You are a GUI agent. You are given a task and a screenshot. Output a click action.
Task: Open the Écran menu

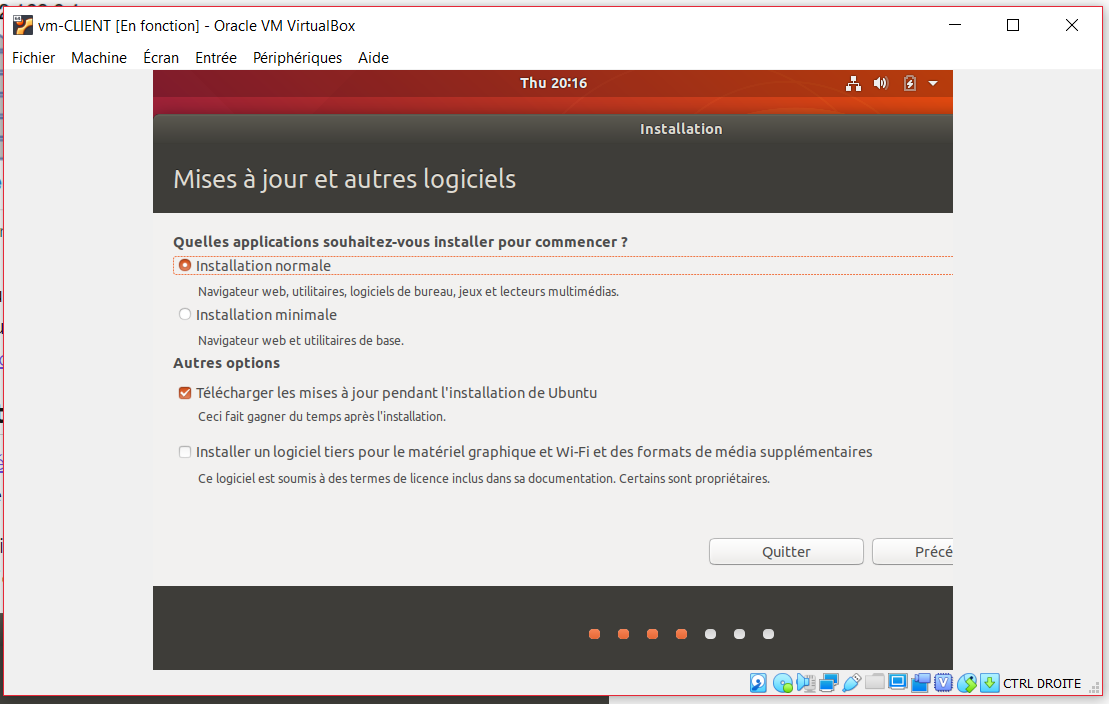161,58
